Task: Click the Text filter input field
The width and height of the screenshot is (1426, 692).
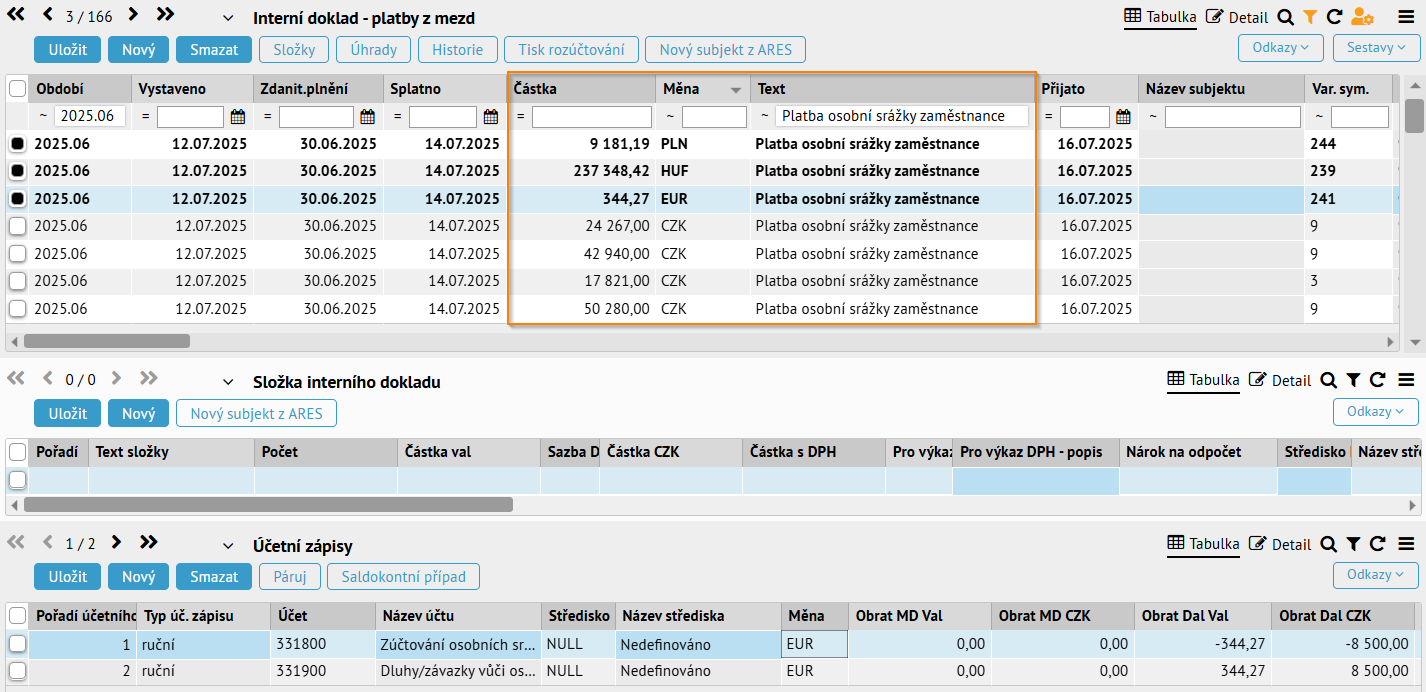Action: tap(902, 117)
